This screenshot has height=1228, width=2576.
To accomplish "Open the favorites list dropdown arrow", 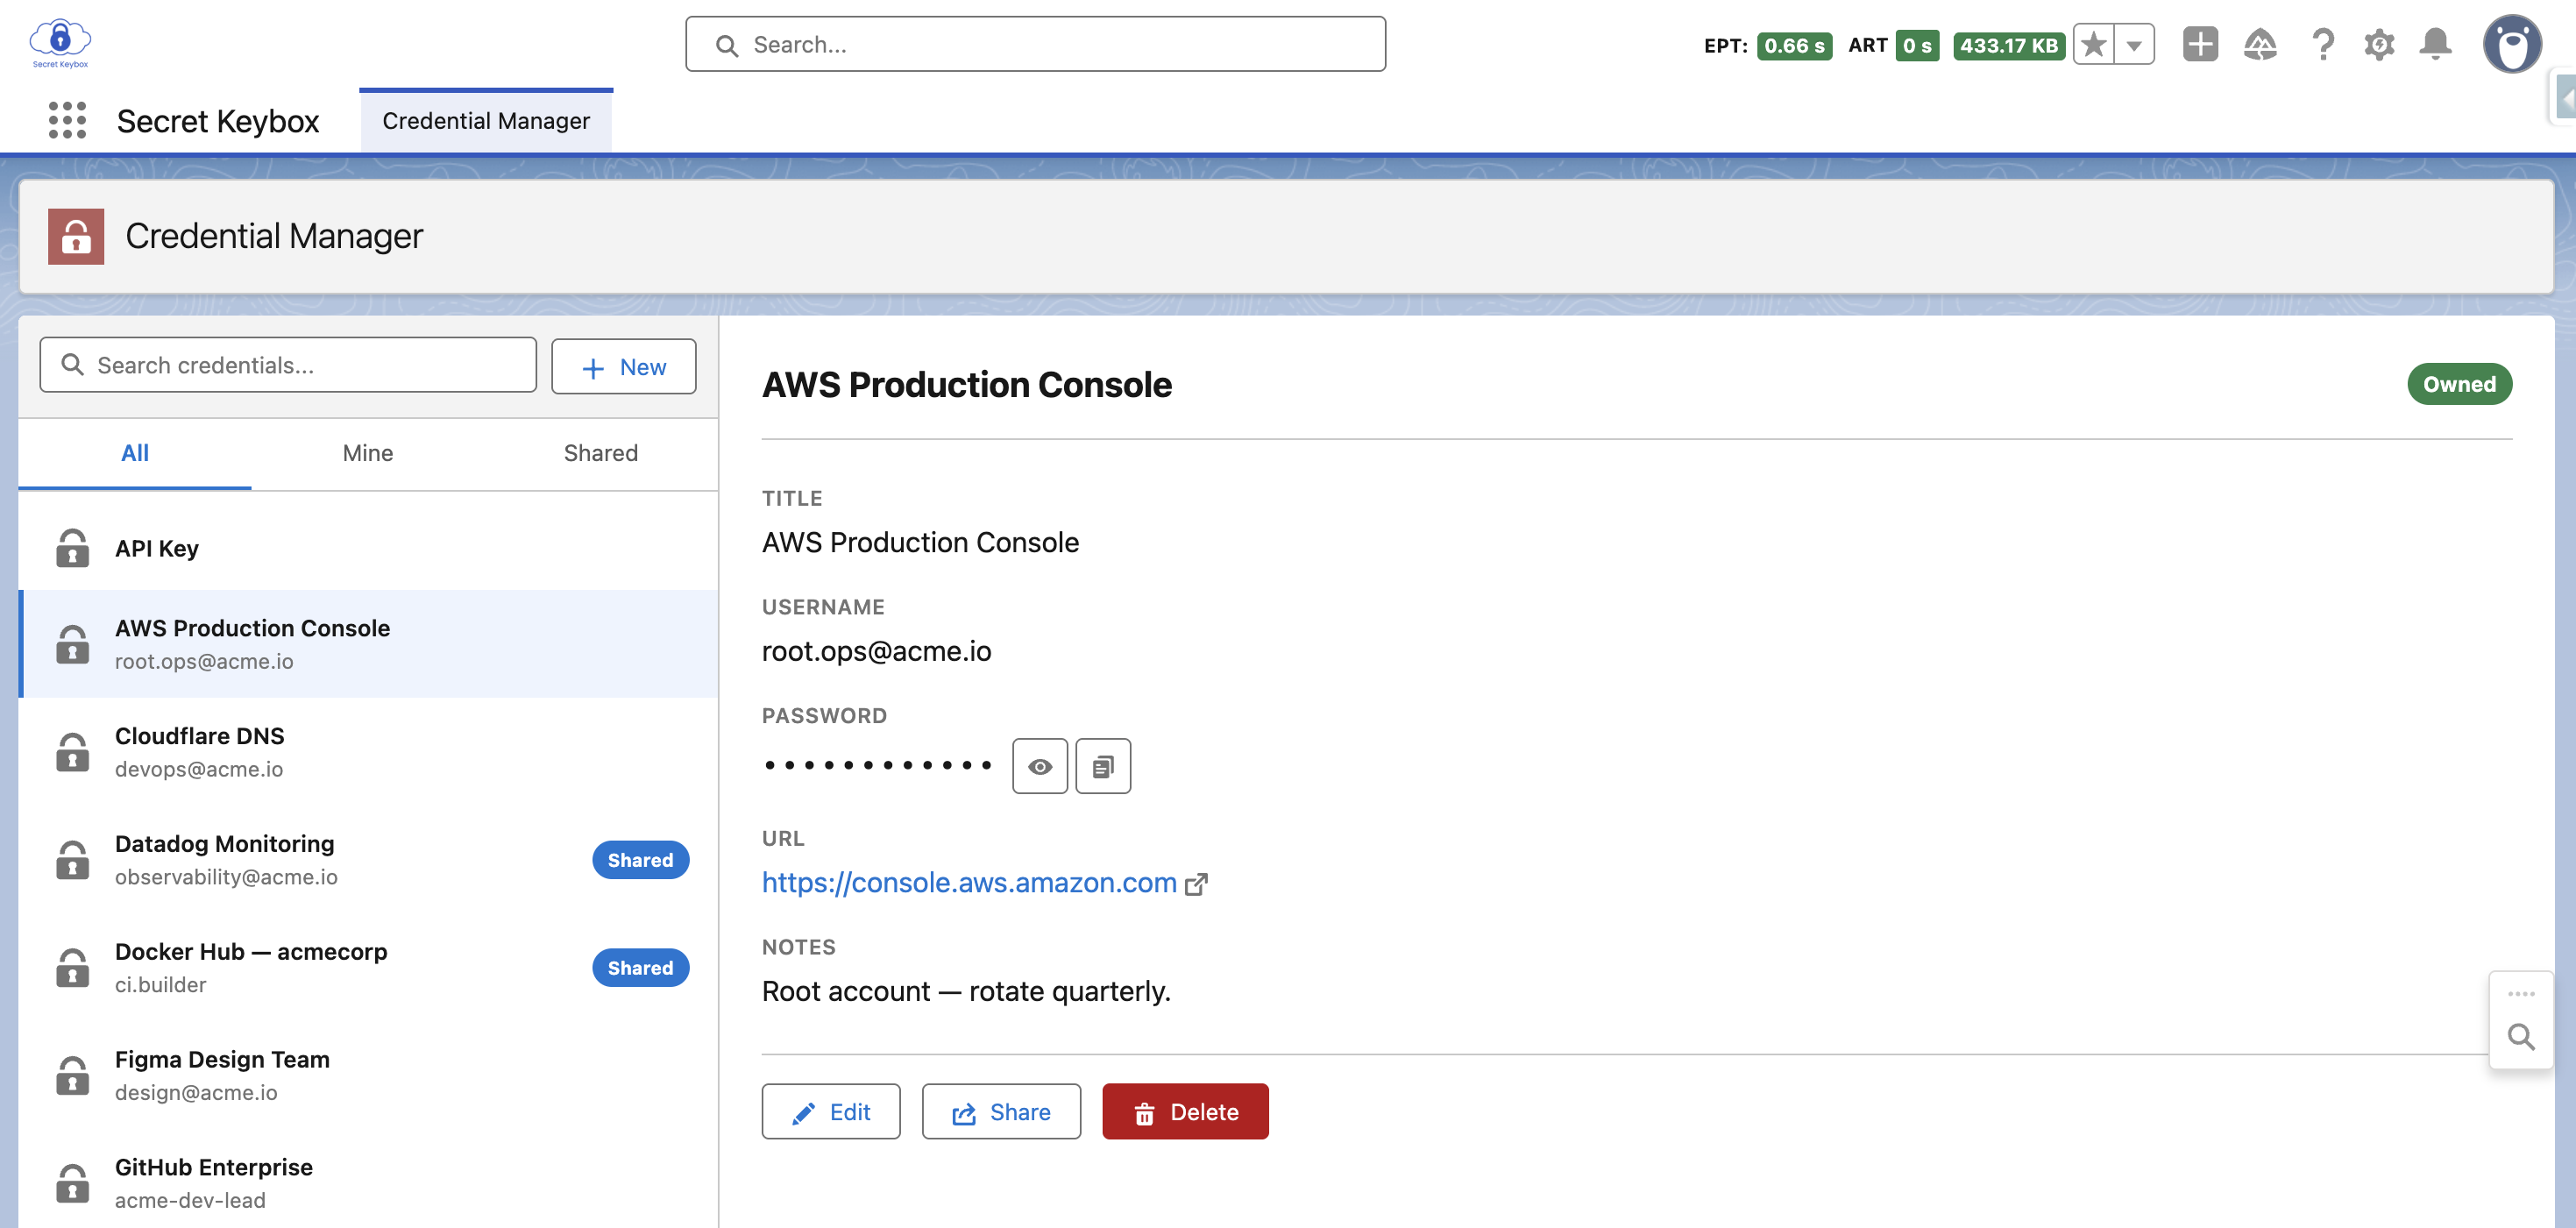I will tap(2134, 44).
